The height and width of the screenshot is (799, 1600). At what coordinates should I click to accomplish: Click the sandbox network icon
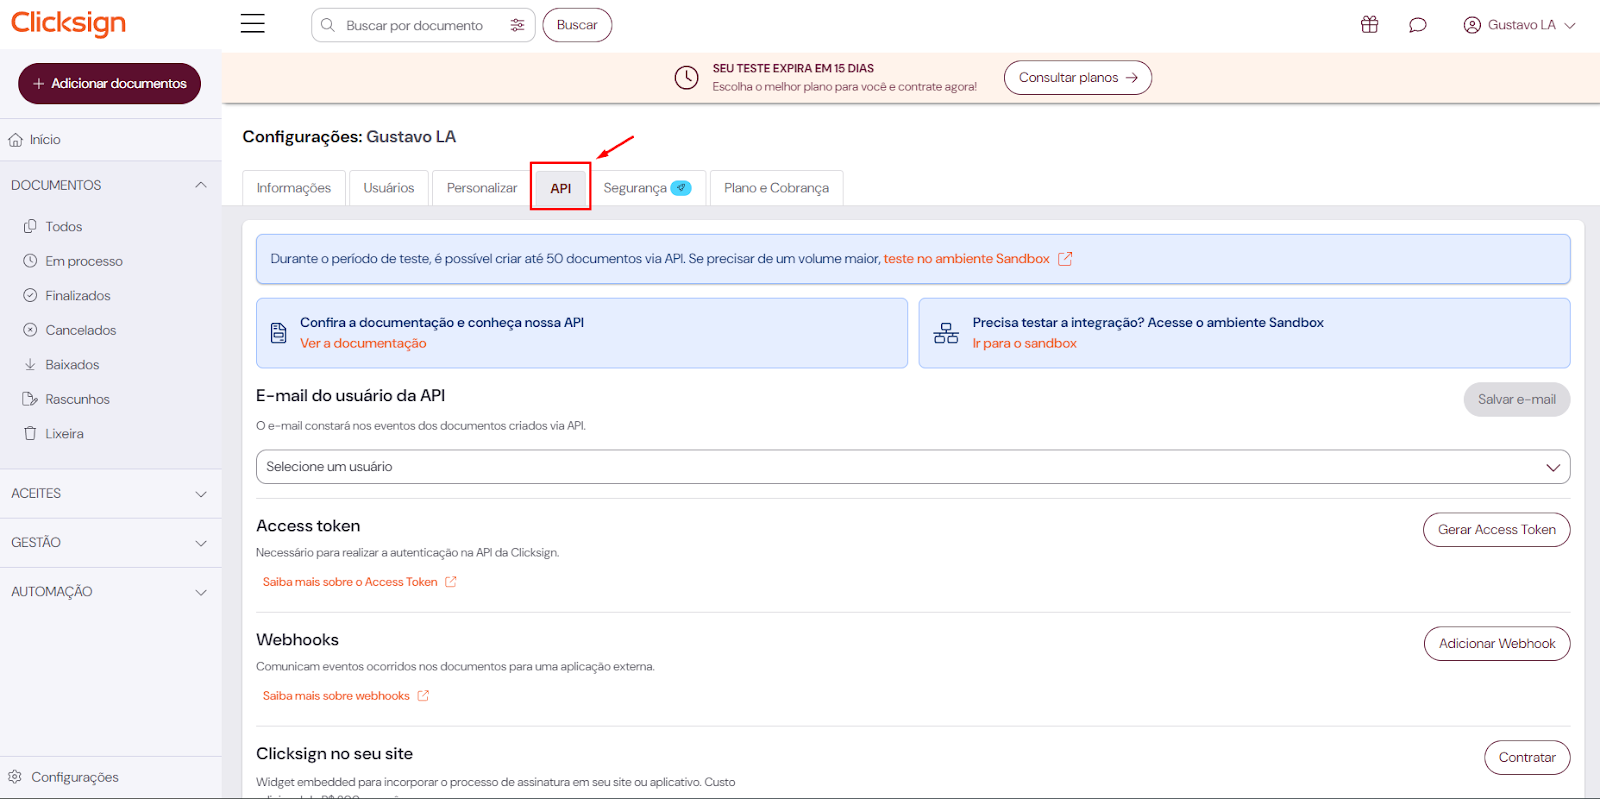[946, 333]
